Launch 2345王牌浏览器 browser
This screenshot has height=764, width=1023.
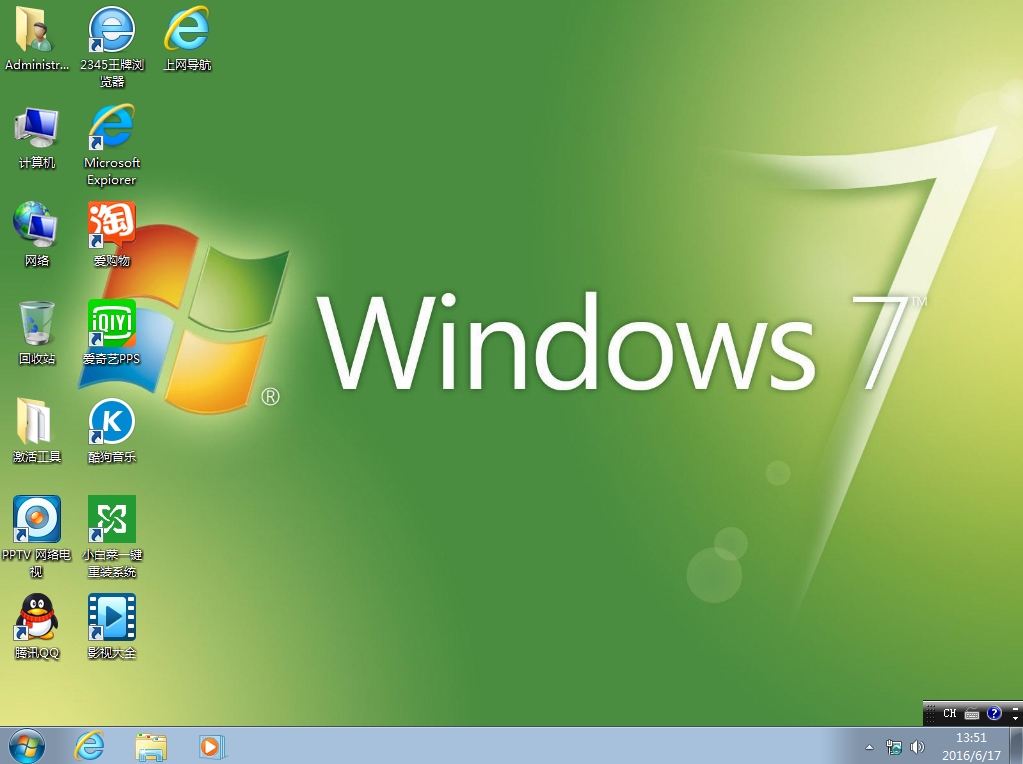[110, 30]
